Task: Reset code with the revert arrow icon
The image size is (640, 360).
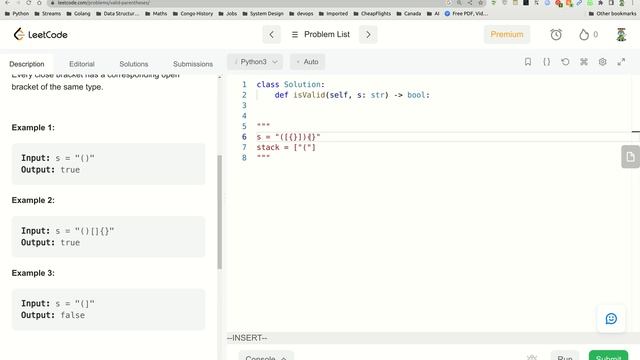Action: 565,62
